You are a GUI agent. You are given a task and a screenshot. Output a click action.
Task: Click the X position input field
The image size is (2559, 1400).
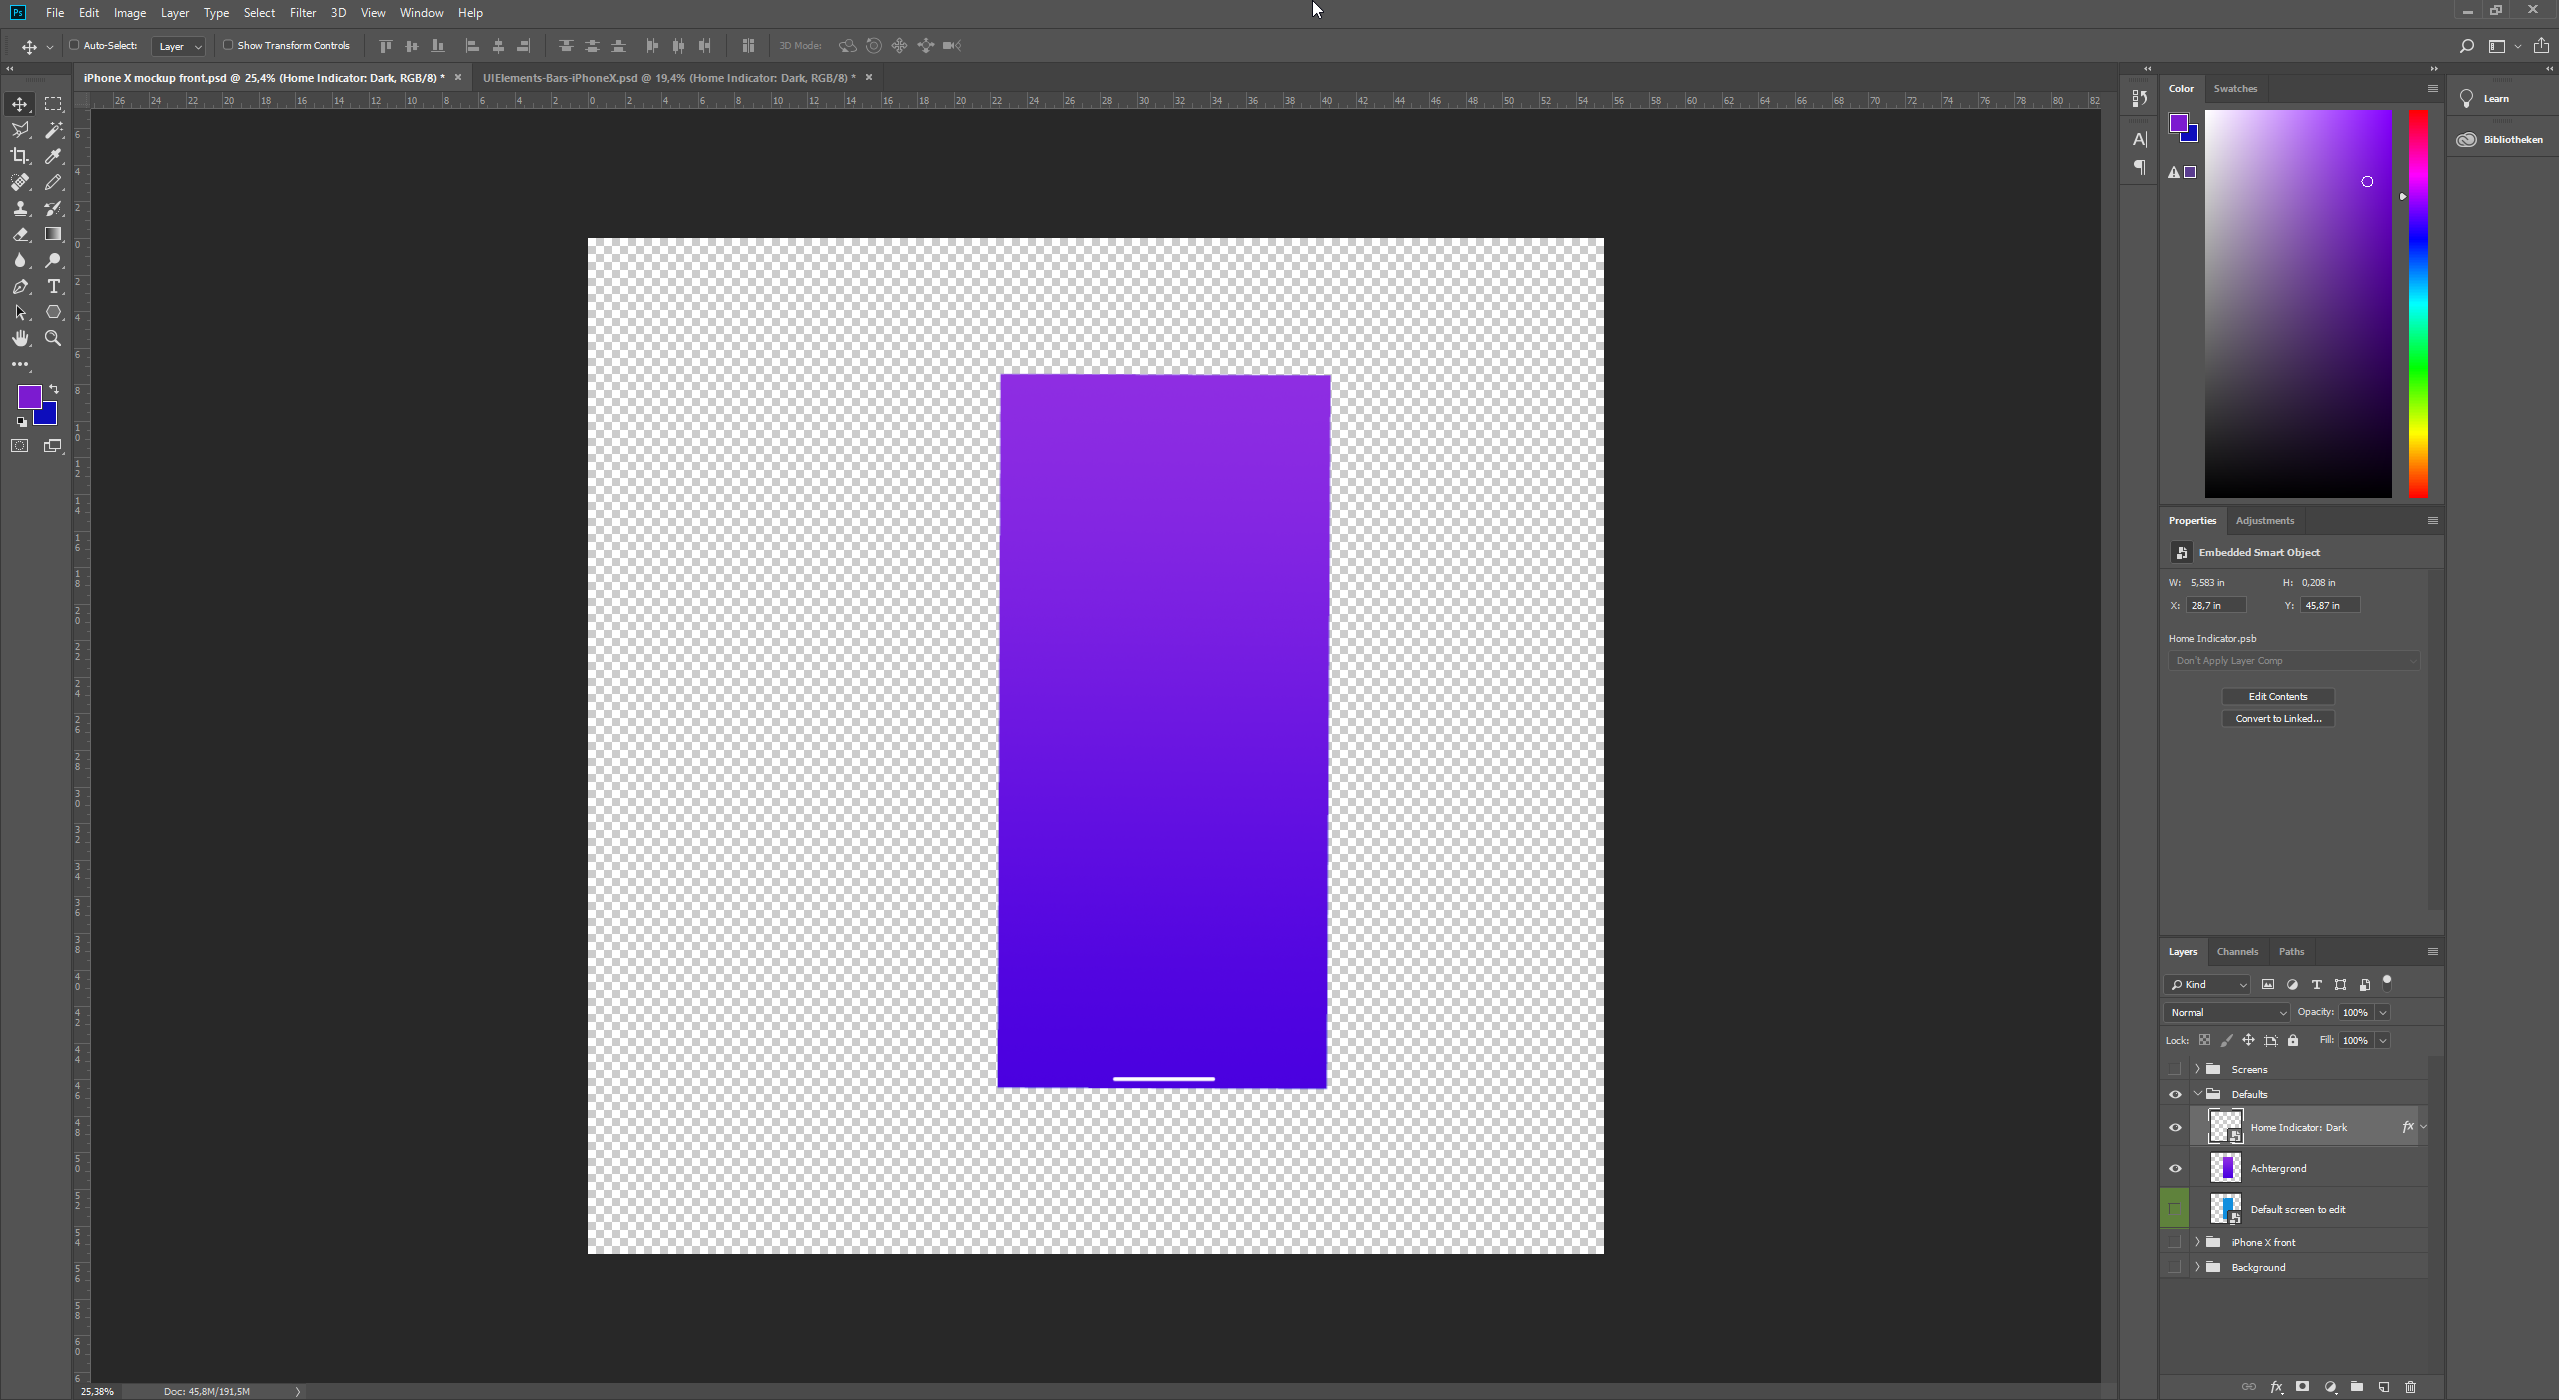pos(2215,605)
